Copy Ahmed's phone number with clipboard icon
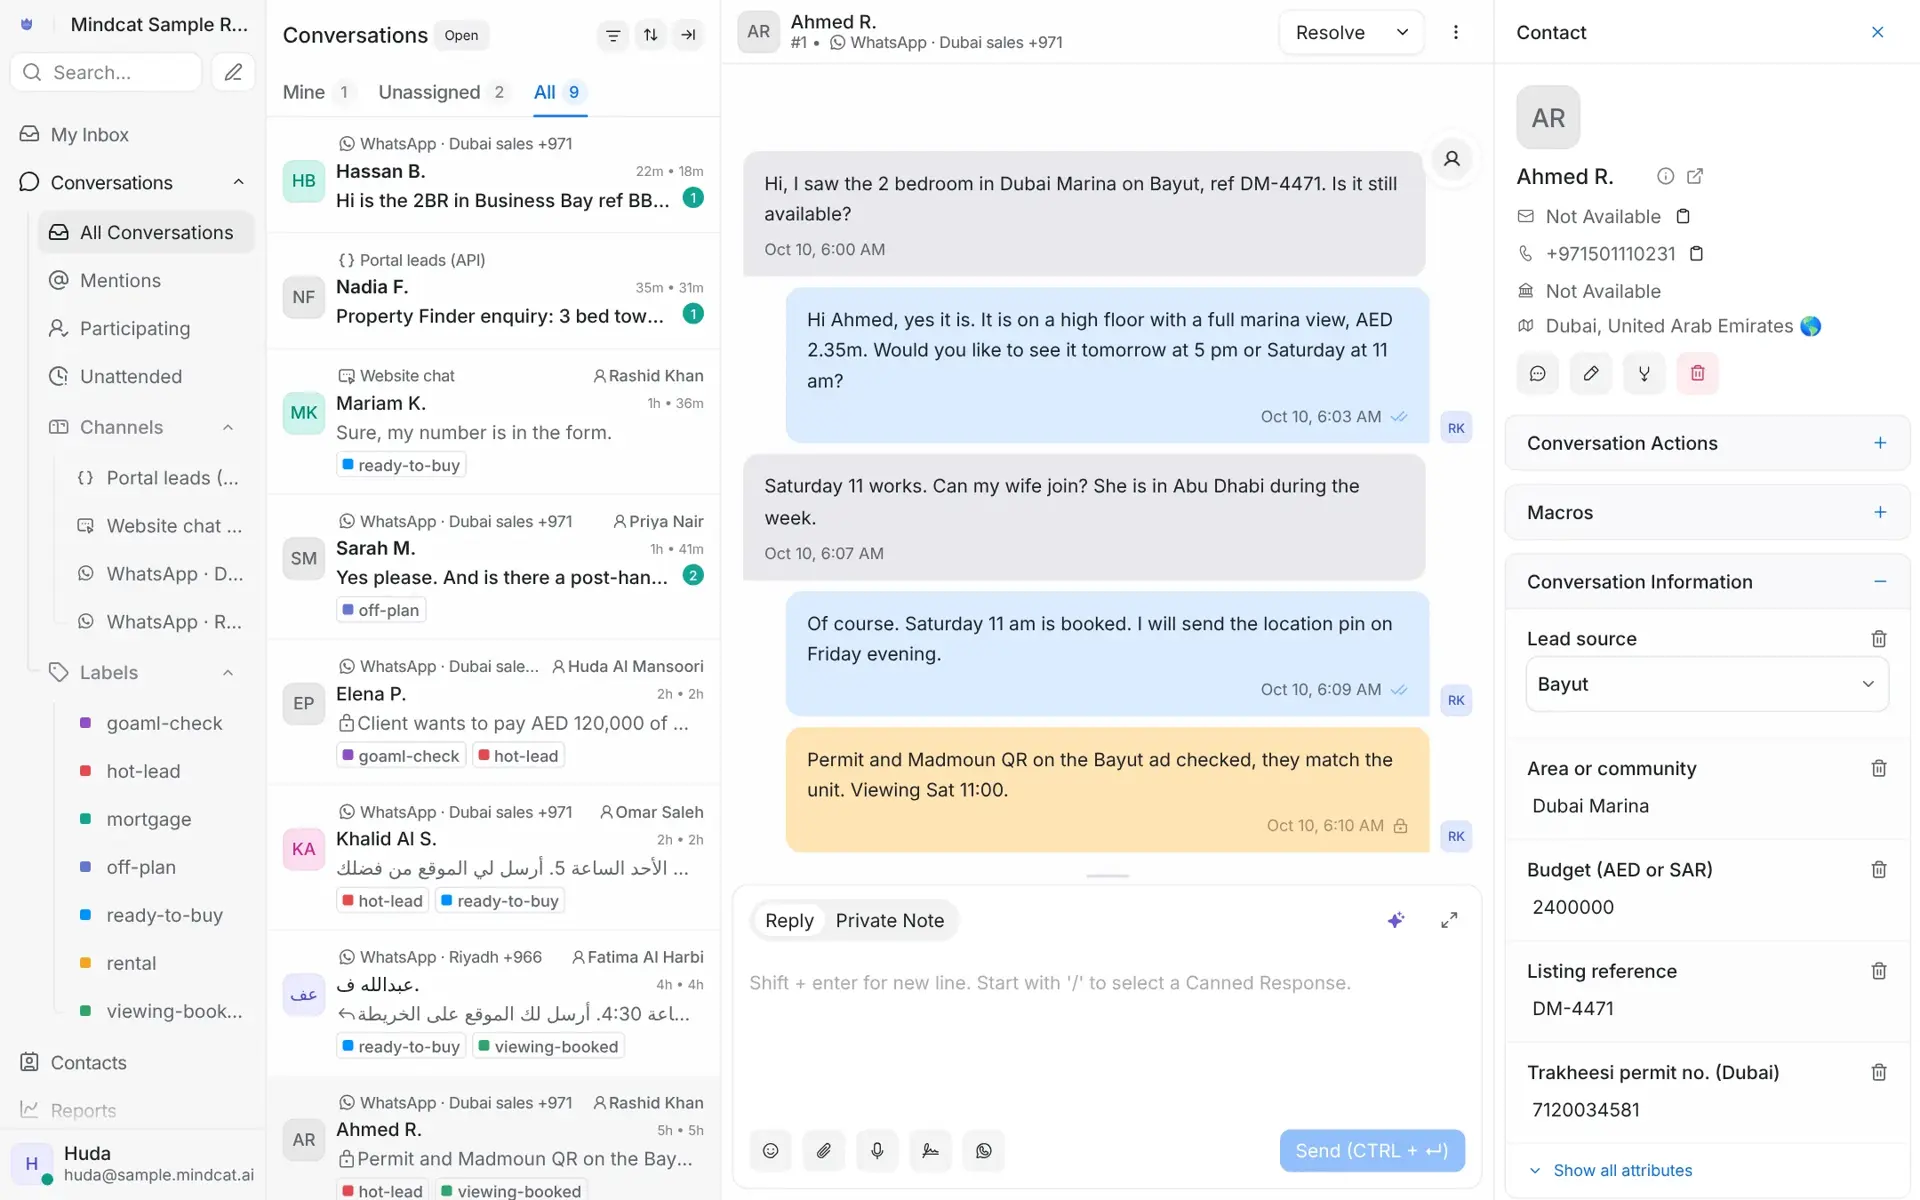 (1696, 254)
